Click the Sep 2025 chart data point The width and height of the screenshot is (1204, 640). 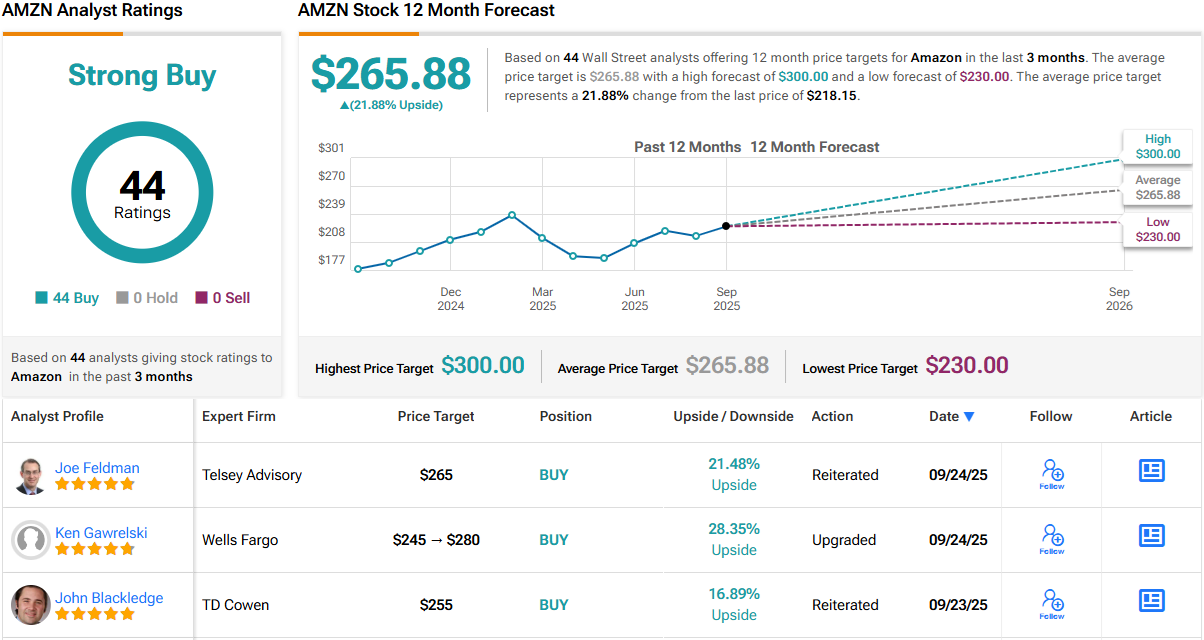[726, 226]
